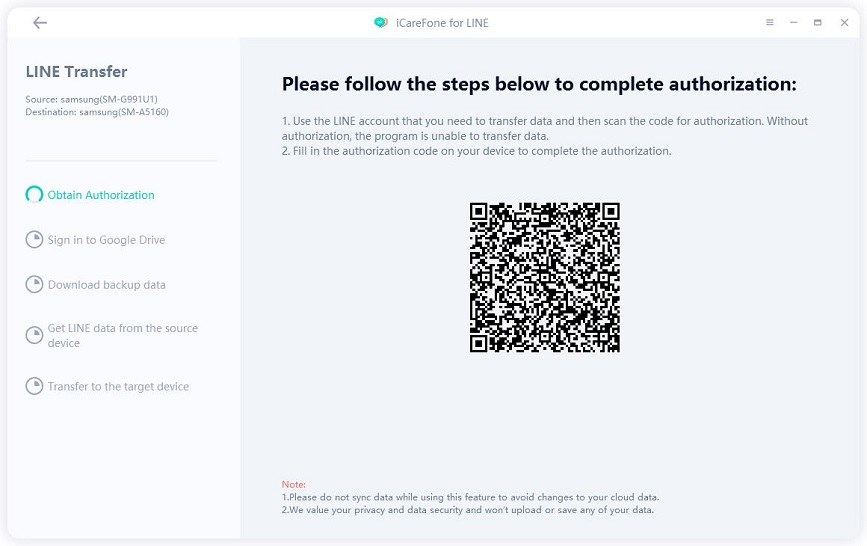This screenshot has width=867, height=546.
Task: Click the Sign in to Google Drive step icon
Action: pos(34,240)
